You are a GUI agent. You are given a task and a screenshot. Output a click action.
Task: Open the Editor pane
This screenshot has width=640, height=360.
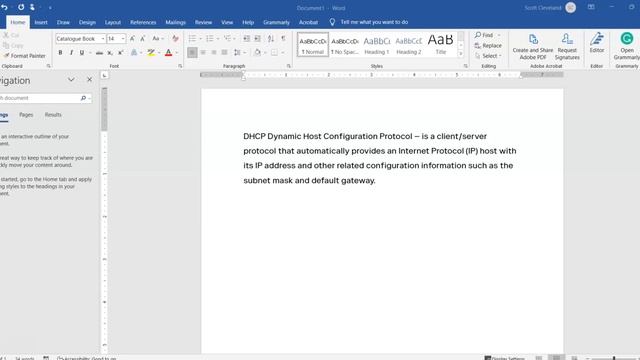(597, 43)
